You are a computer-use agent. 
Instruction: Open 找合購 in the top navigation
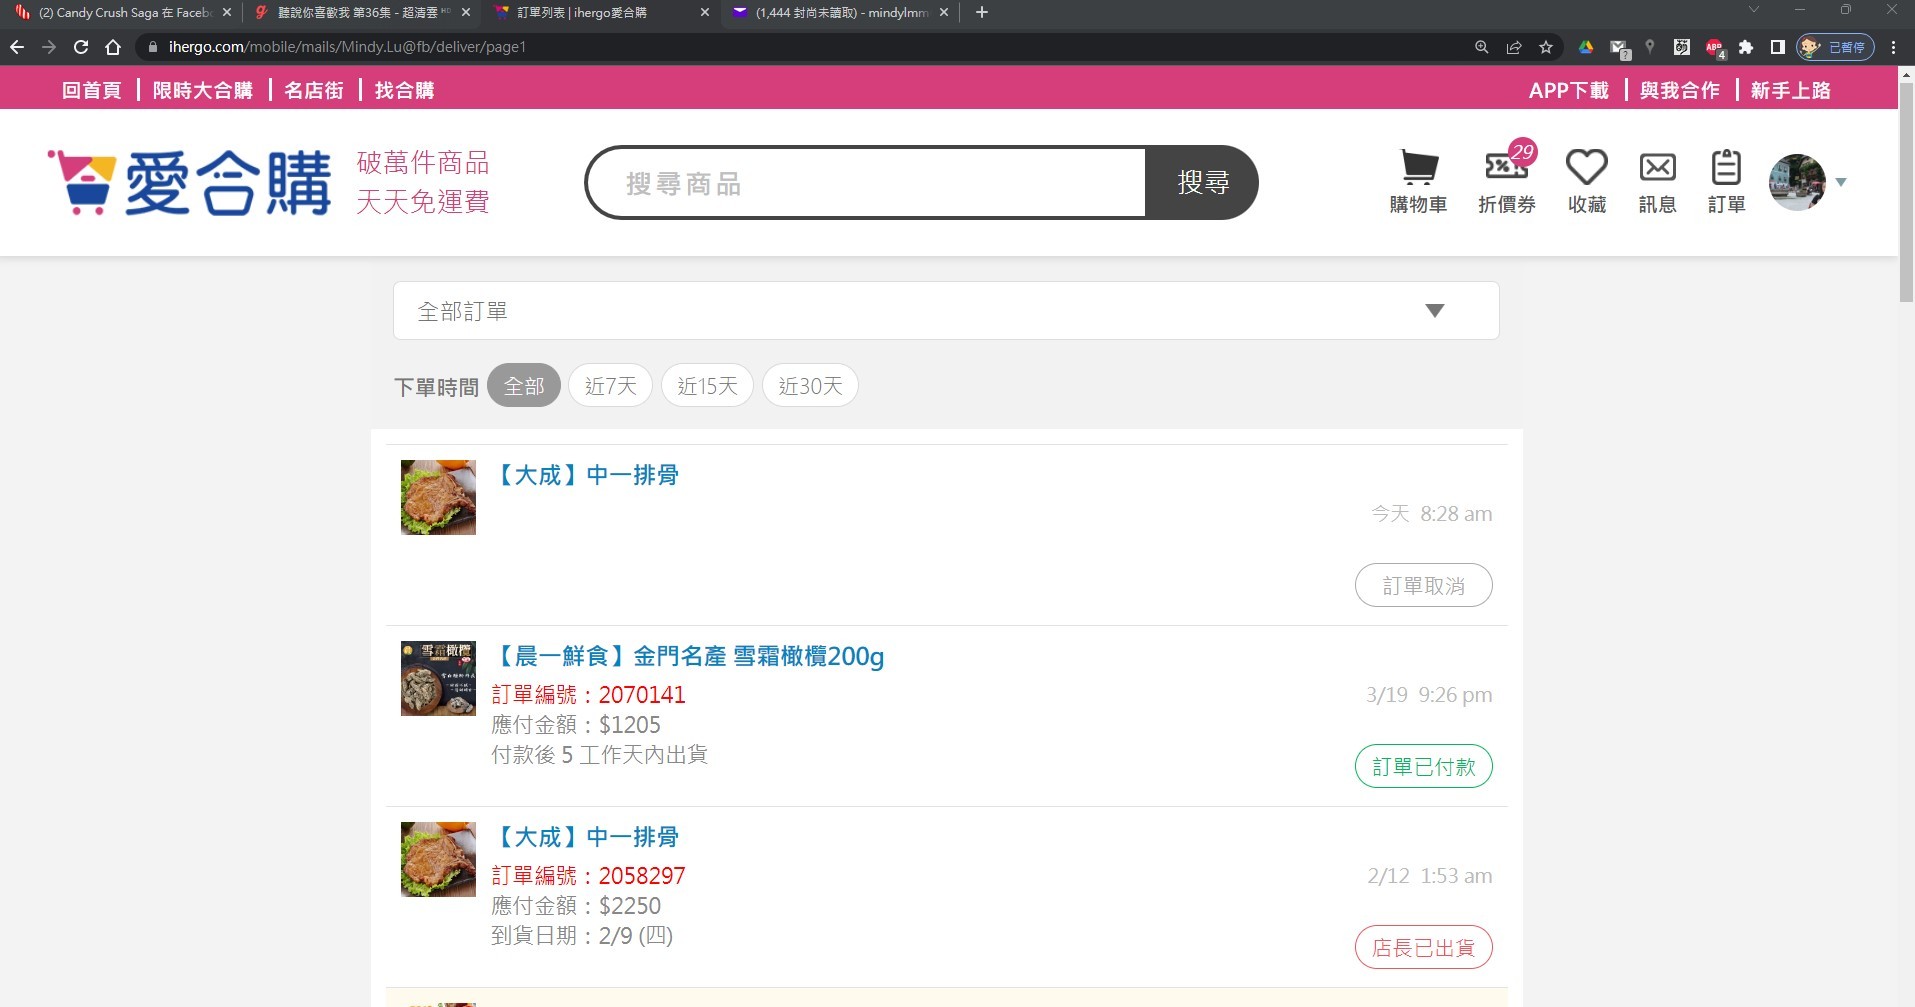404,90
